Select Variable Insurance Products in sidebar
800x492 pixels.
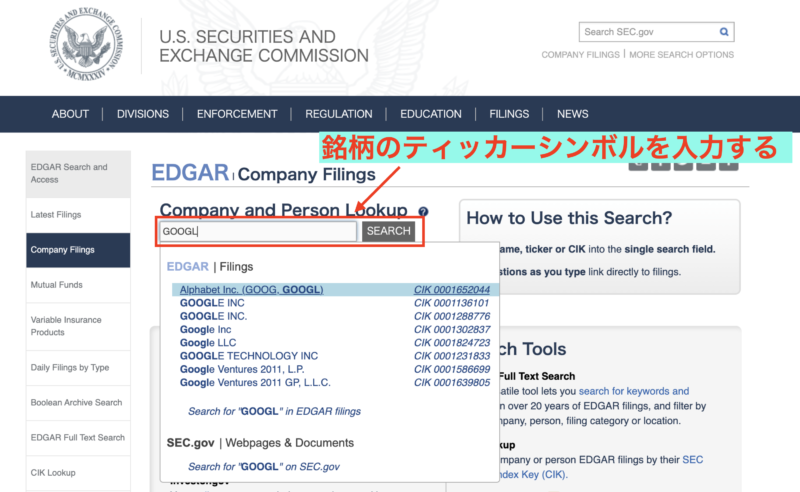pyautogui.click(x=78, y=326)
